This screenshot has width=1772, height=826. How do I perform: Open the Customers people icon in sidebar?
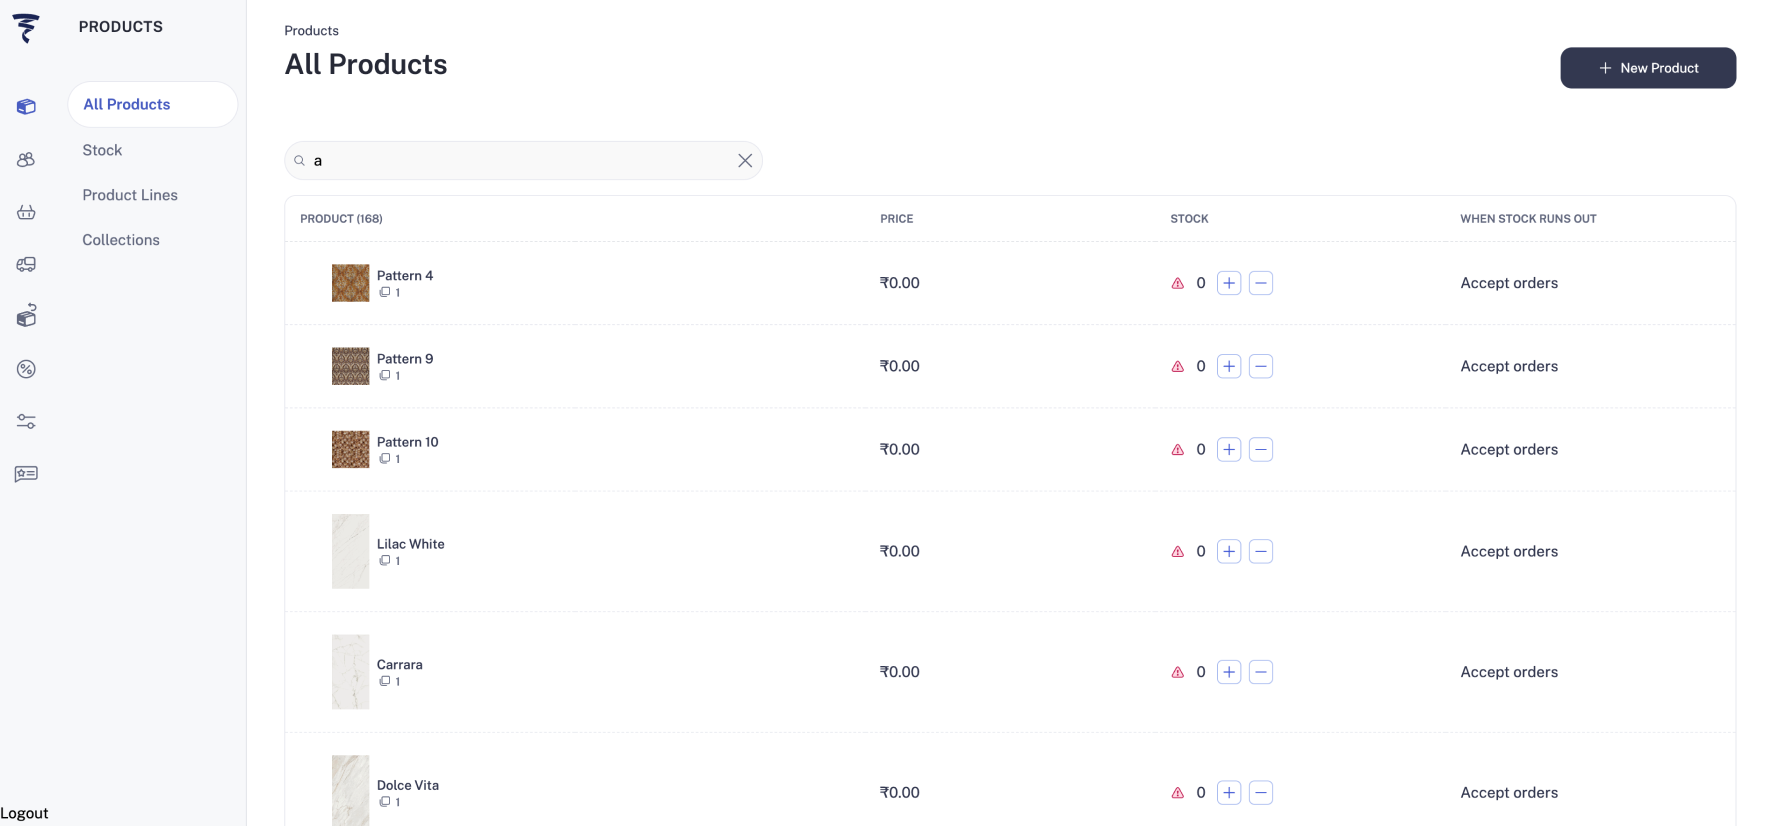pos(26,160)
